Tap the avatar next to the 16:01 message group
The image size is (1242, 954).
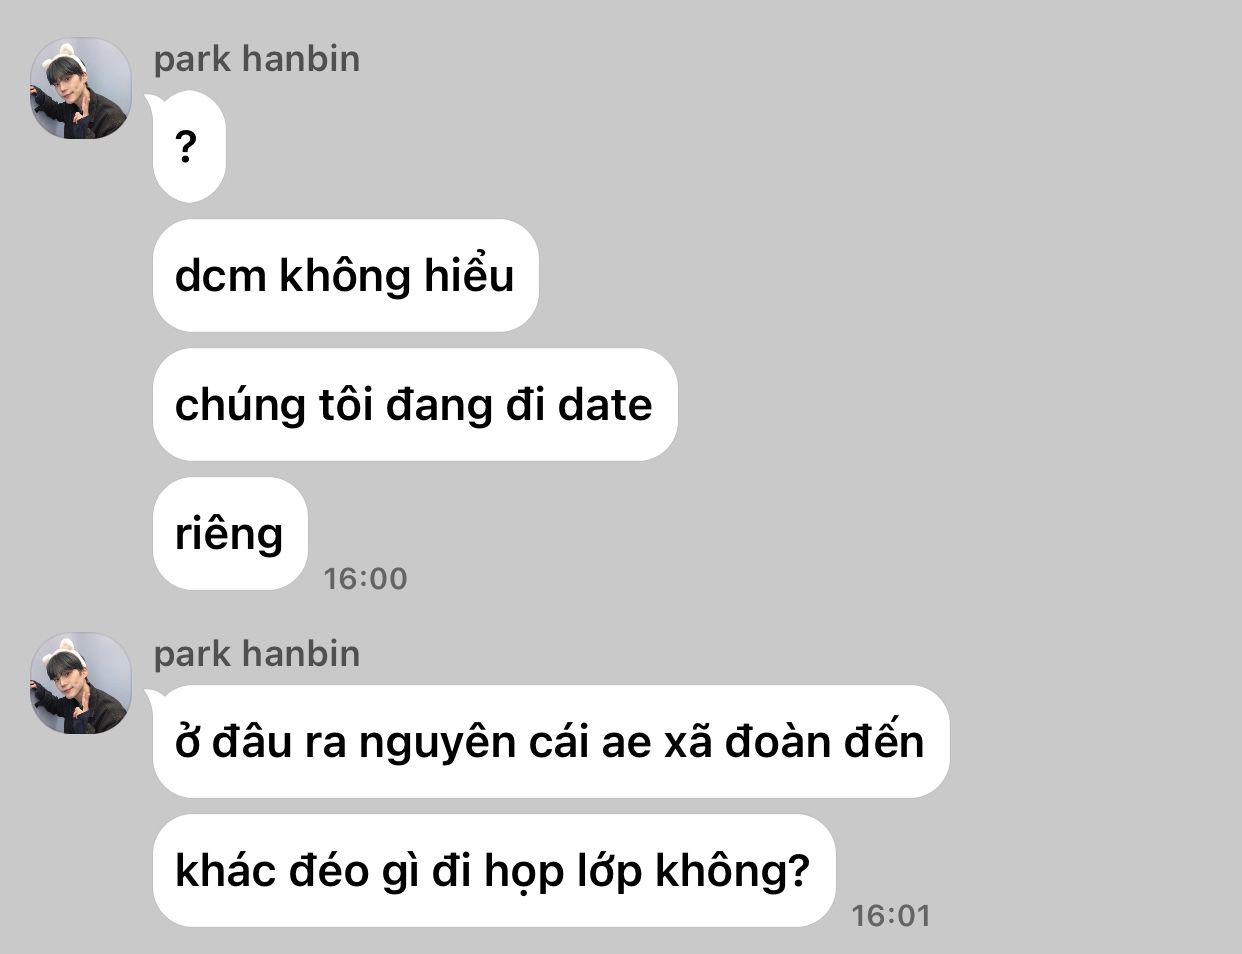pyautogui.click(x=81, y=683)
